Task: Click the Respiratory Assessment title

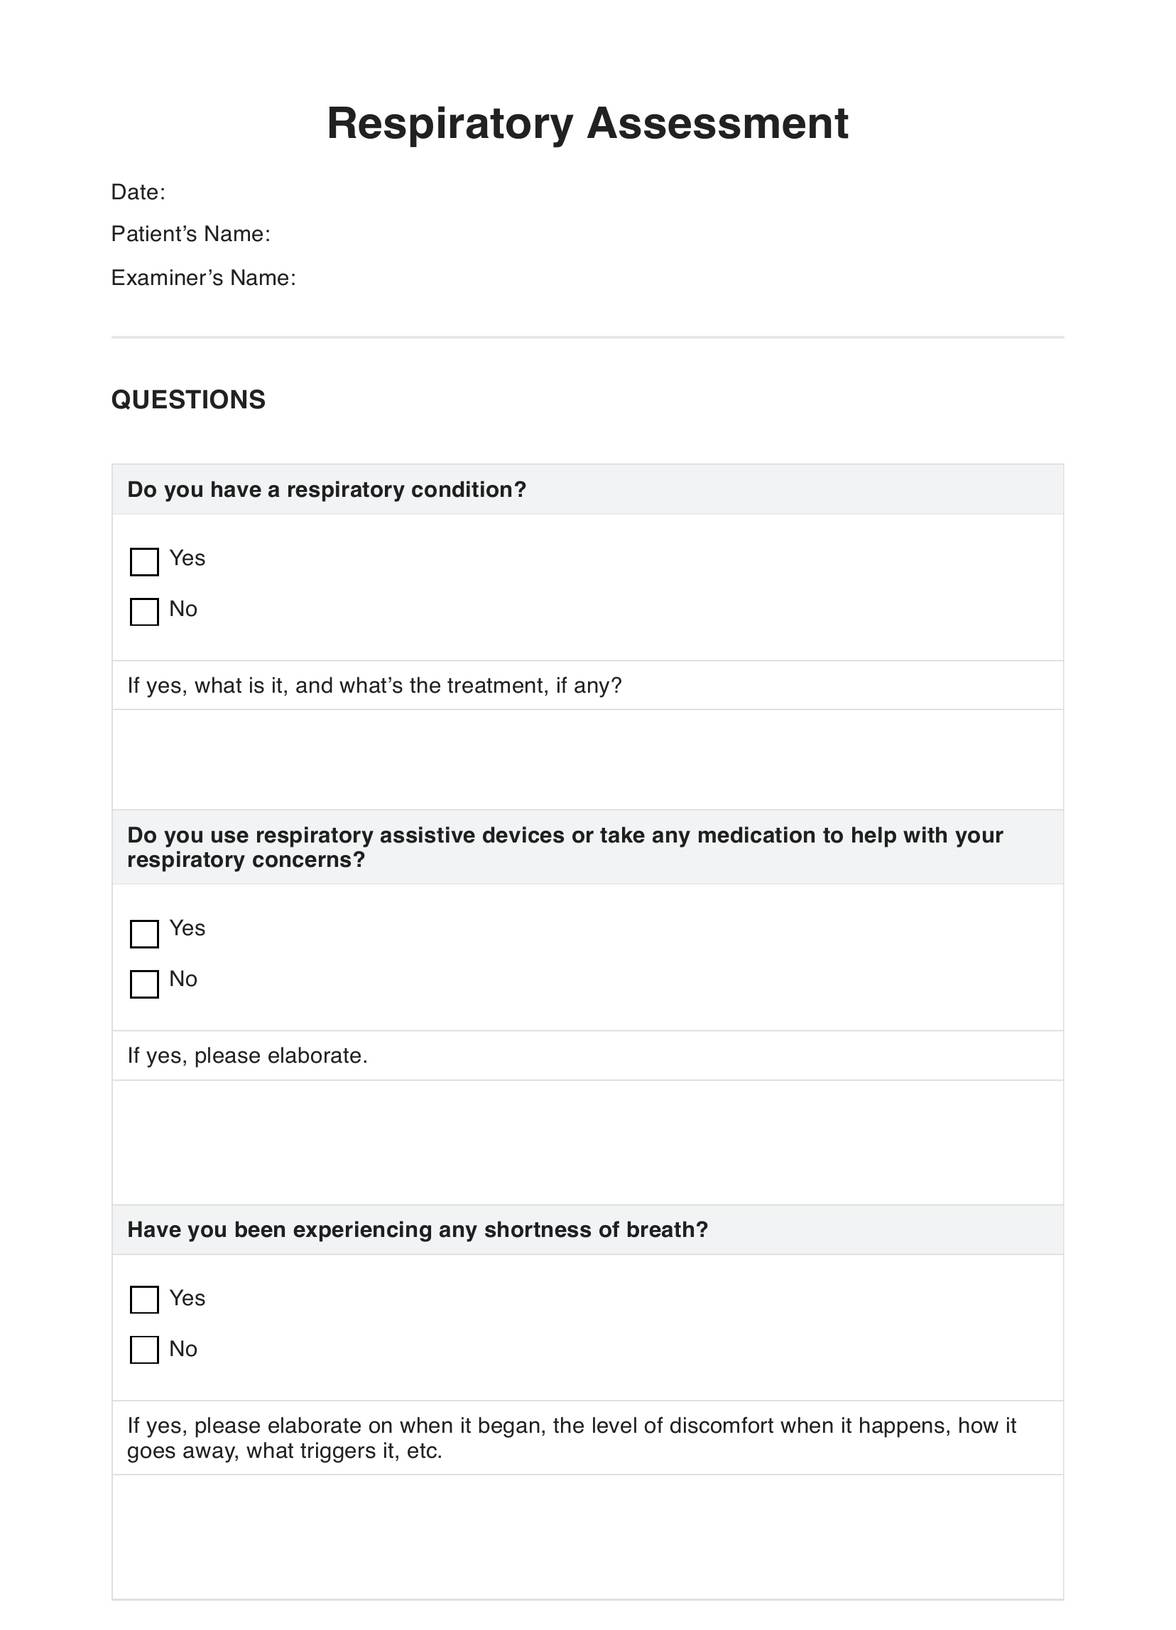Action: (x=587, y=124)
